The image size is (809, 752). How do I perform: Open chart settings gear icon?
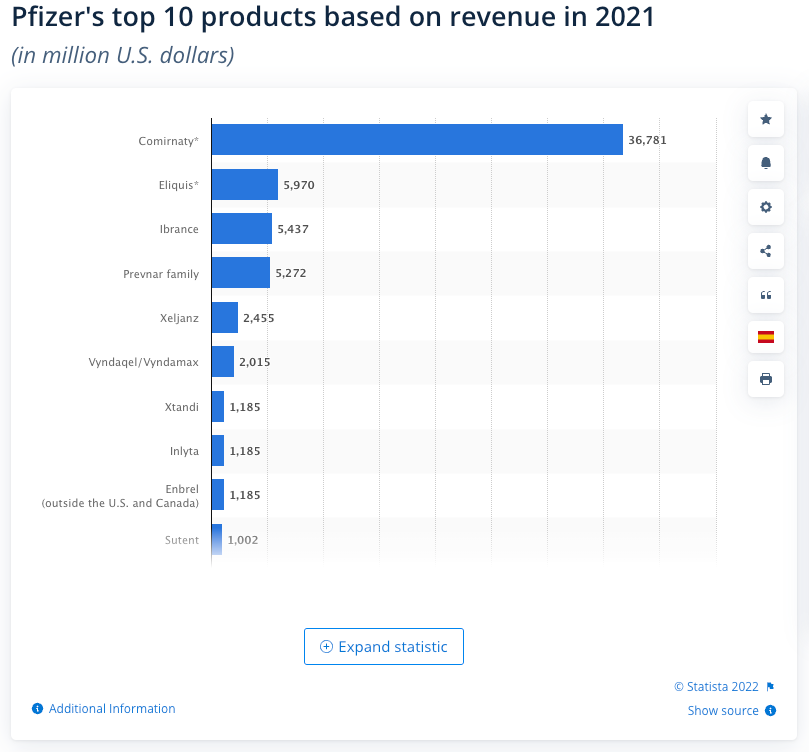tap(766, 207)
